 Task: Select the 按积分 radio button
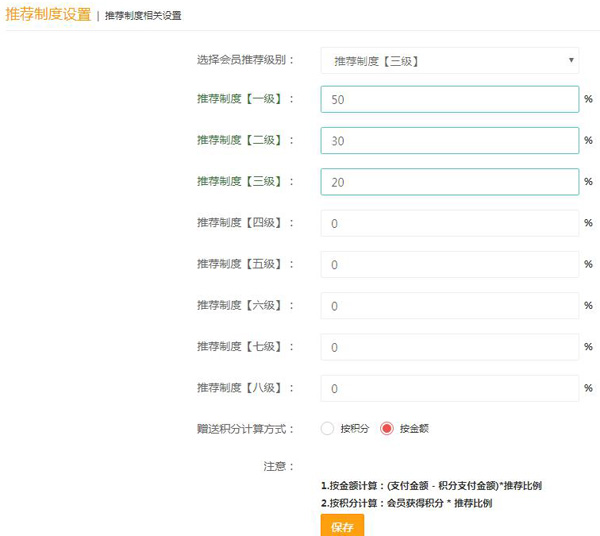tap(327, 429)
